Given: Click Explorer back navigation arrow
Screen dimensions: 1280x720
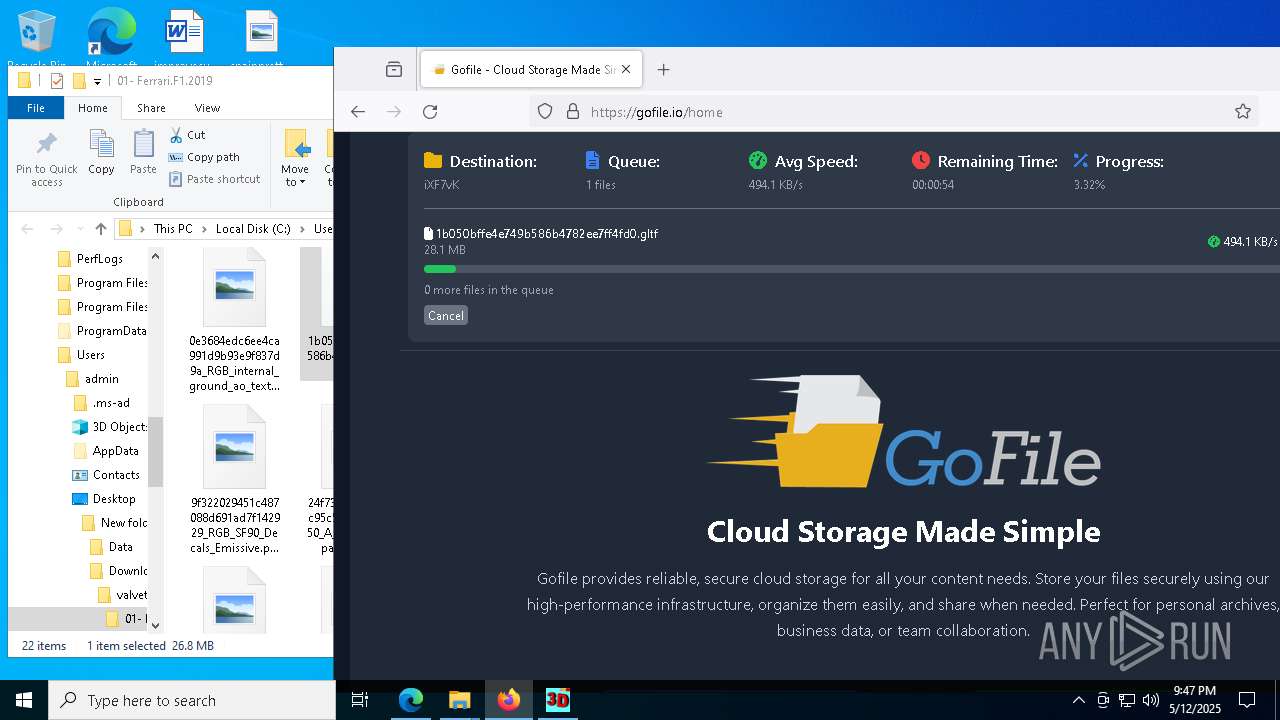Looking at the screenshot, I should (x=27, y=229).
